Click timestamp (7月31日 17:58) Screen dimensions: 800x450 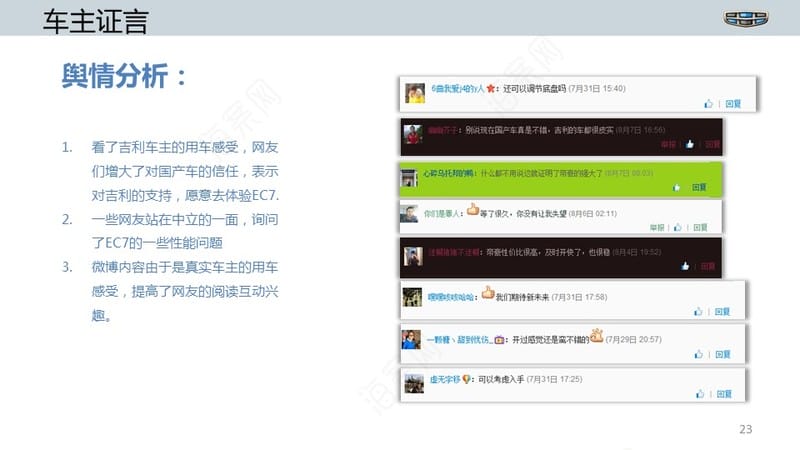click(x=579, y=297)
